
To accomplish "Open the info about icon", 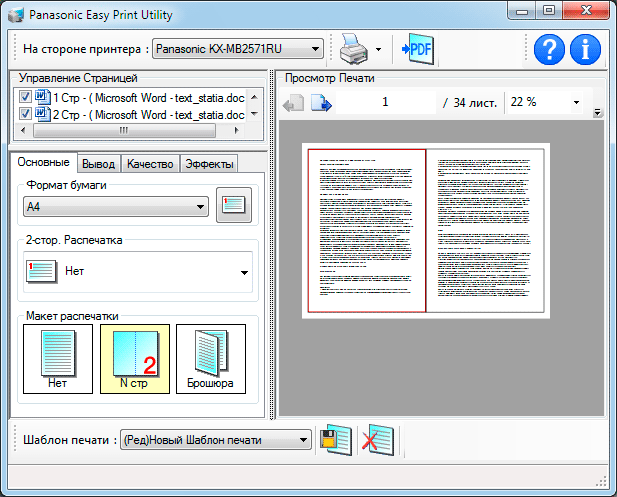I will pyautogui.click(x=585, y=50).
